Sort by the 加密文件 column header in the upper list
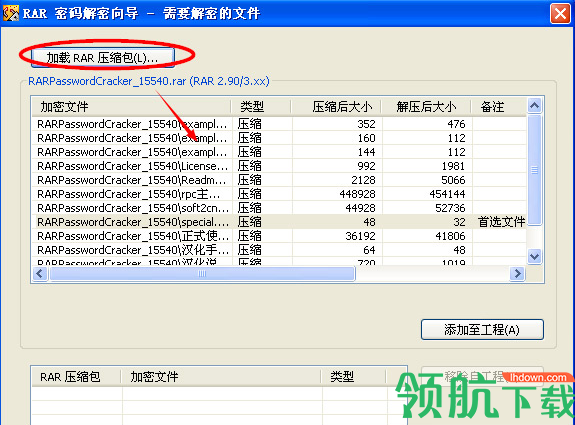The width and height of the screenshot is (575, 425). coord(132,107)
